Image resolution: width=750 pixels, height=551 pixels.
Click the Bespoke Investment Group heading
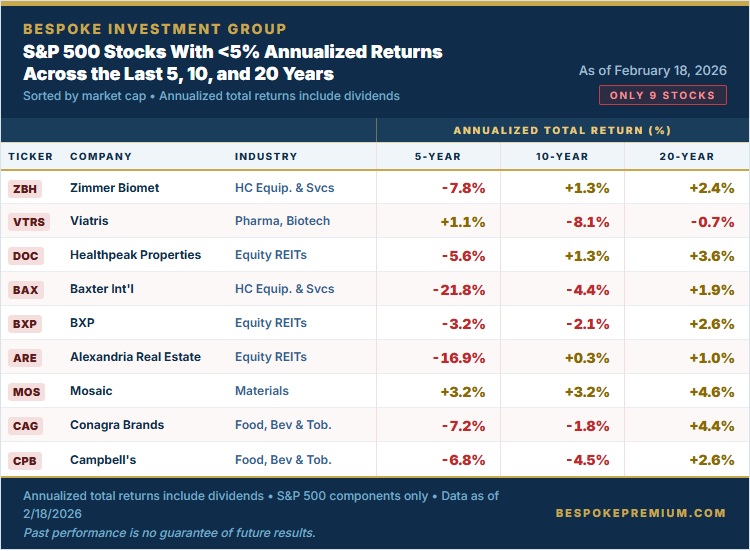point(154,29)
